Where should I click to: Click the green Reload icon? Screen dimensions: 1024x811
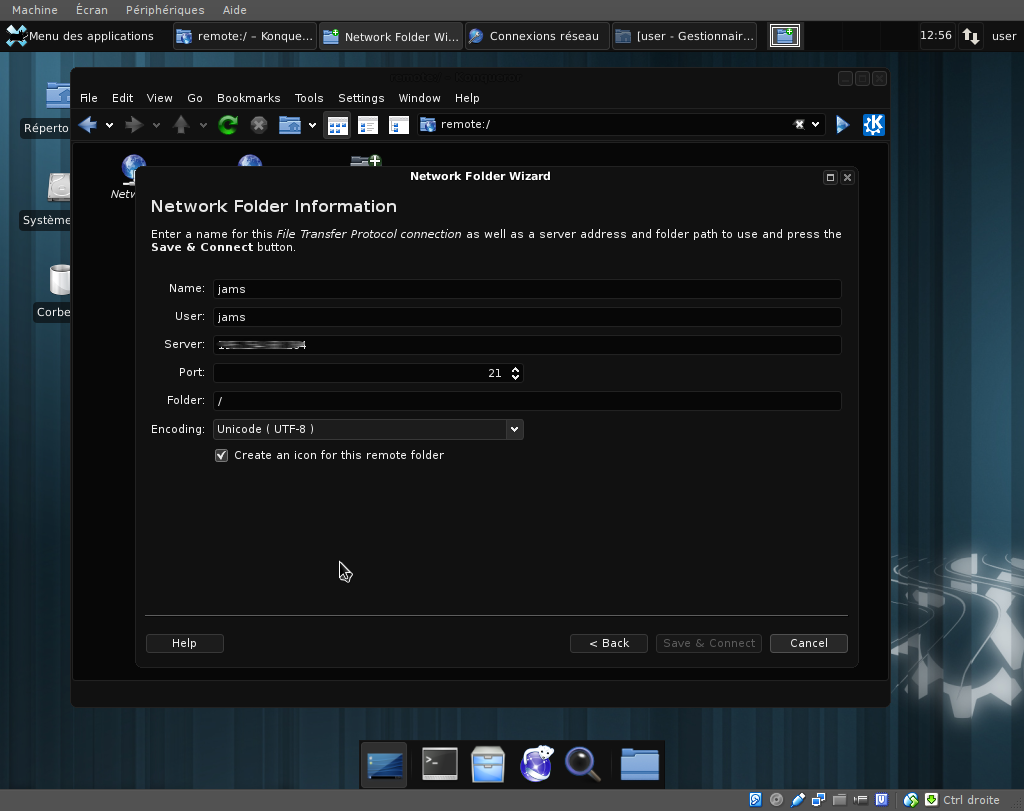[228, 125]
